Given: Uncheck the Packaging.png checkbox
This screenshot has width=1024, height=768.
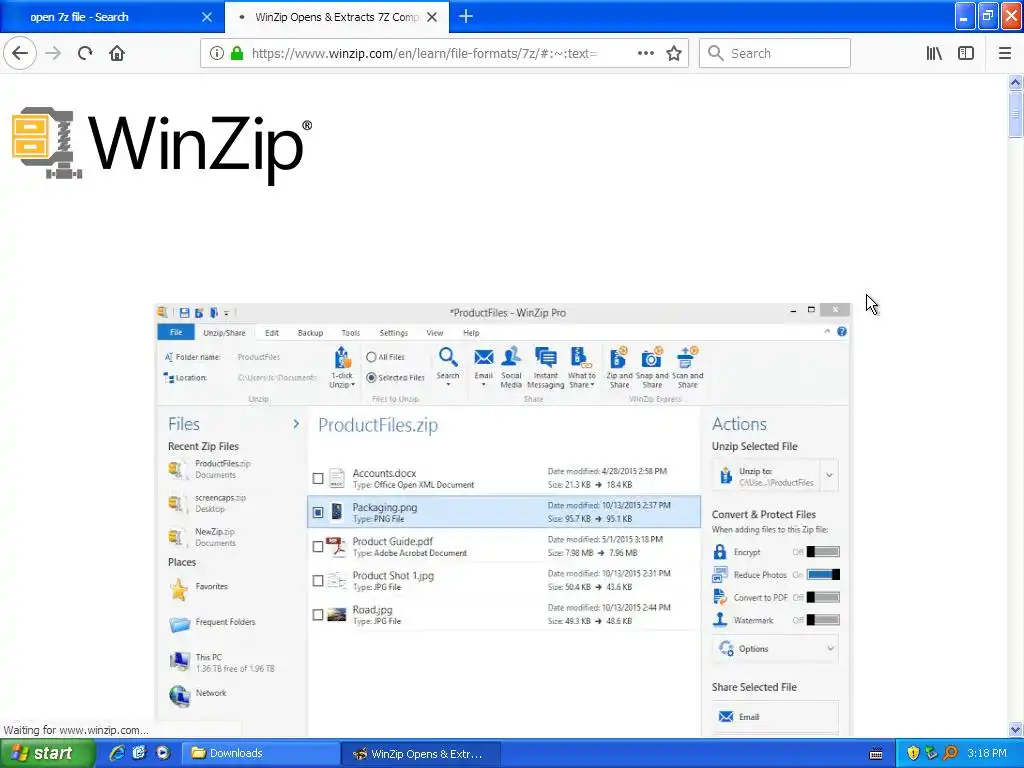Looking at the screenshot, I should pos(318,513).
